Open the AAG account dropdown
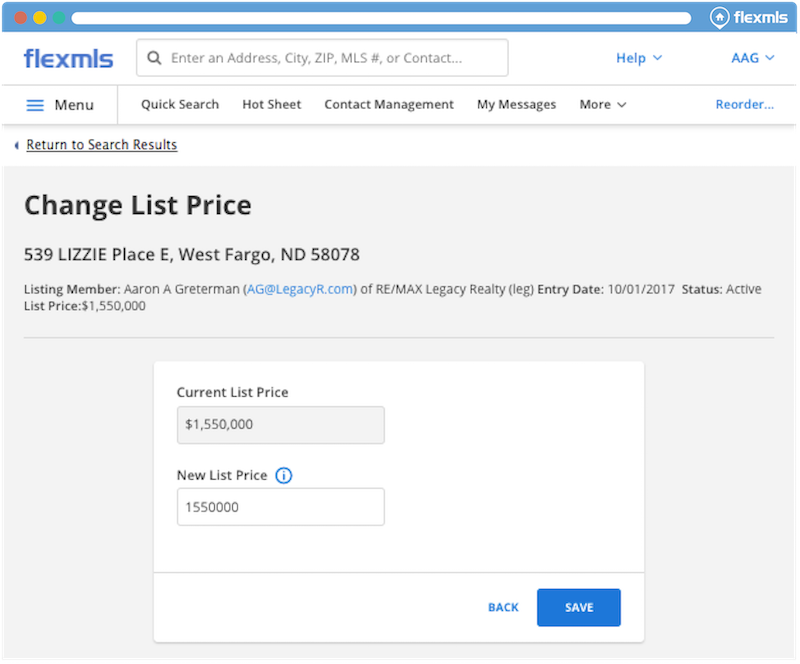800x664 pixels. [x=752, y=58]
